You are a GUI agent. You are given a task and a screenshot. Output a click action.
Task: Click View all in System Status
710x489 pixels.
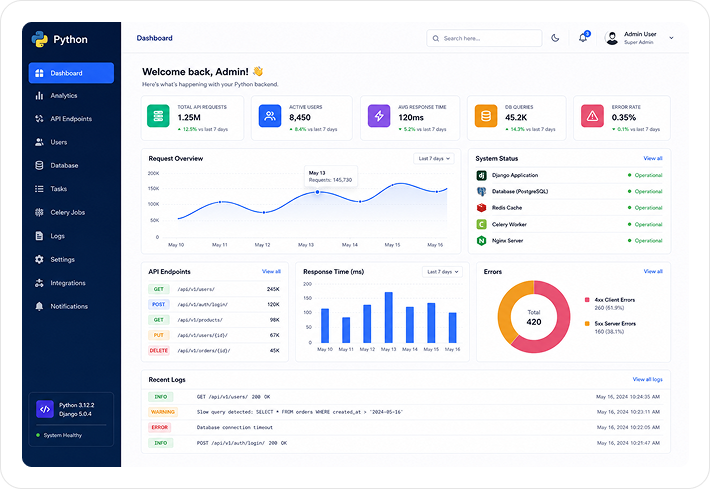(x=652, y=158)
